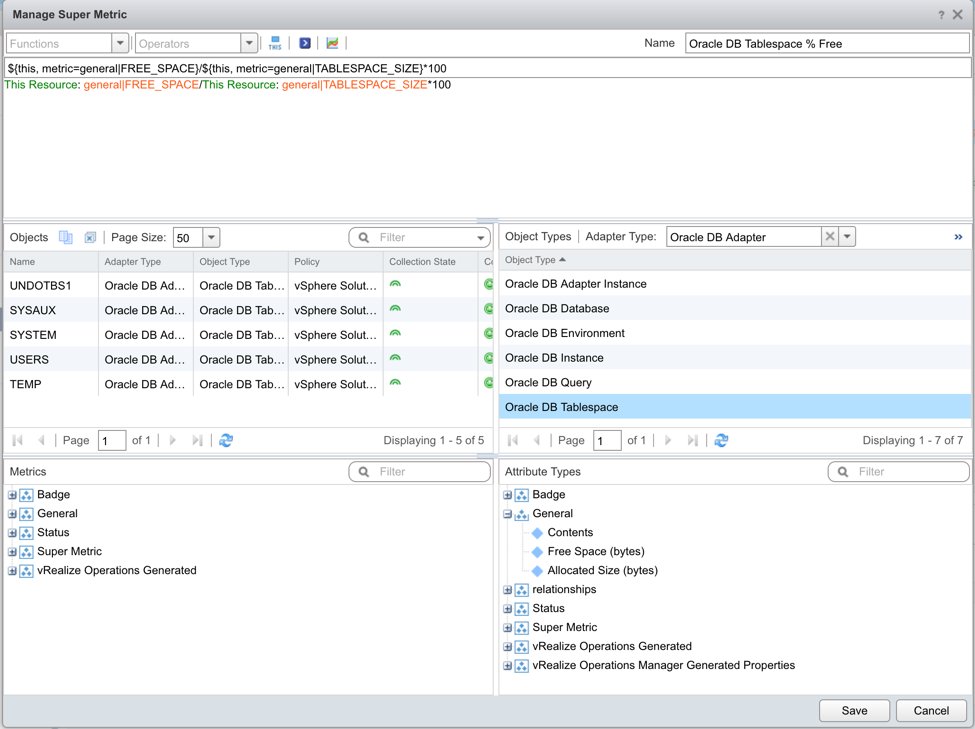Screen dimensions: 975x729
Task: Select the Oracle DB Query object type
Action: click(x=735, y=383)
